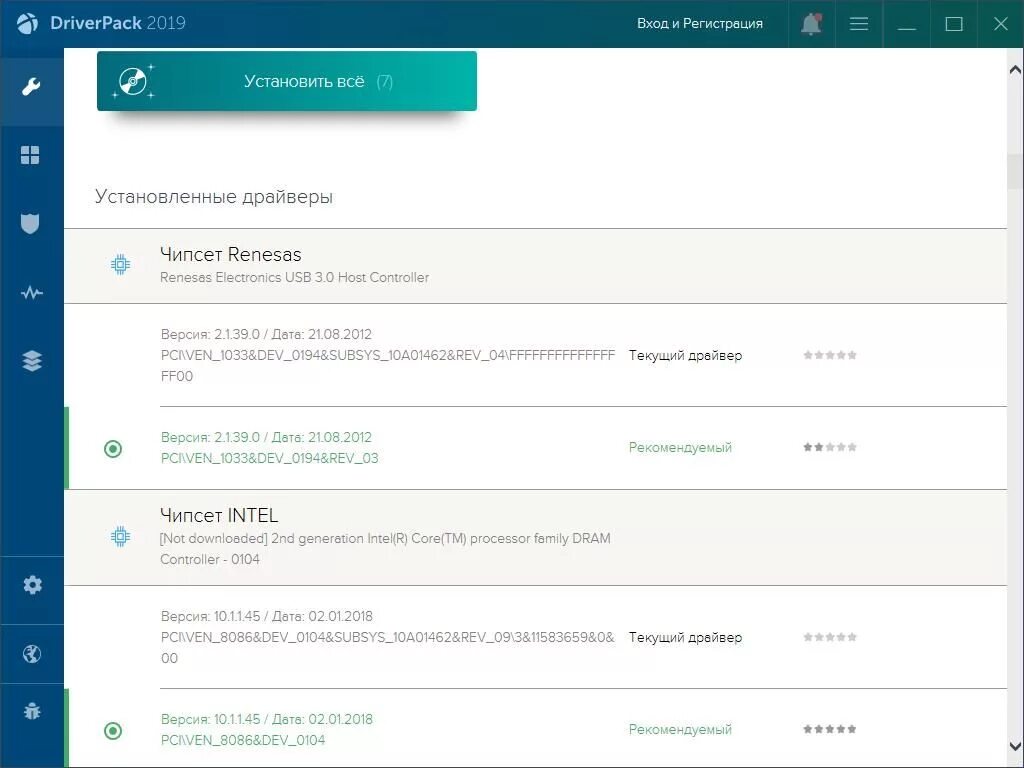The width and height of the screenshot is (1024, 768).
Task: Click five-star rating of recommended INTEL driver
Action: (830, 729)
